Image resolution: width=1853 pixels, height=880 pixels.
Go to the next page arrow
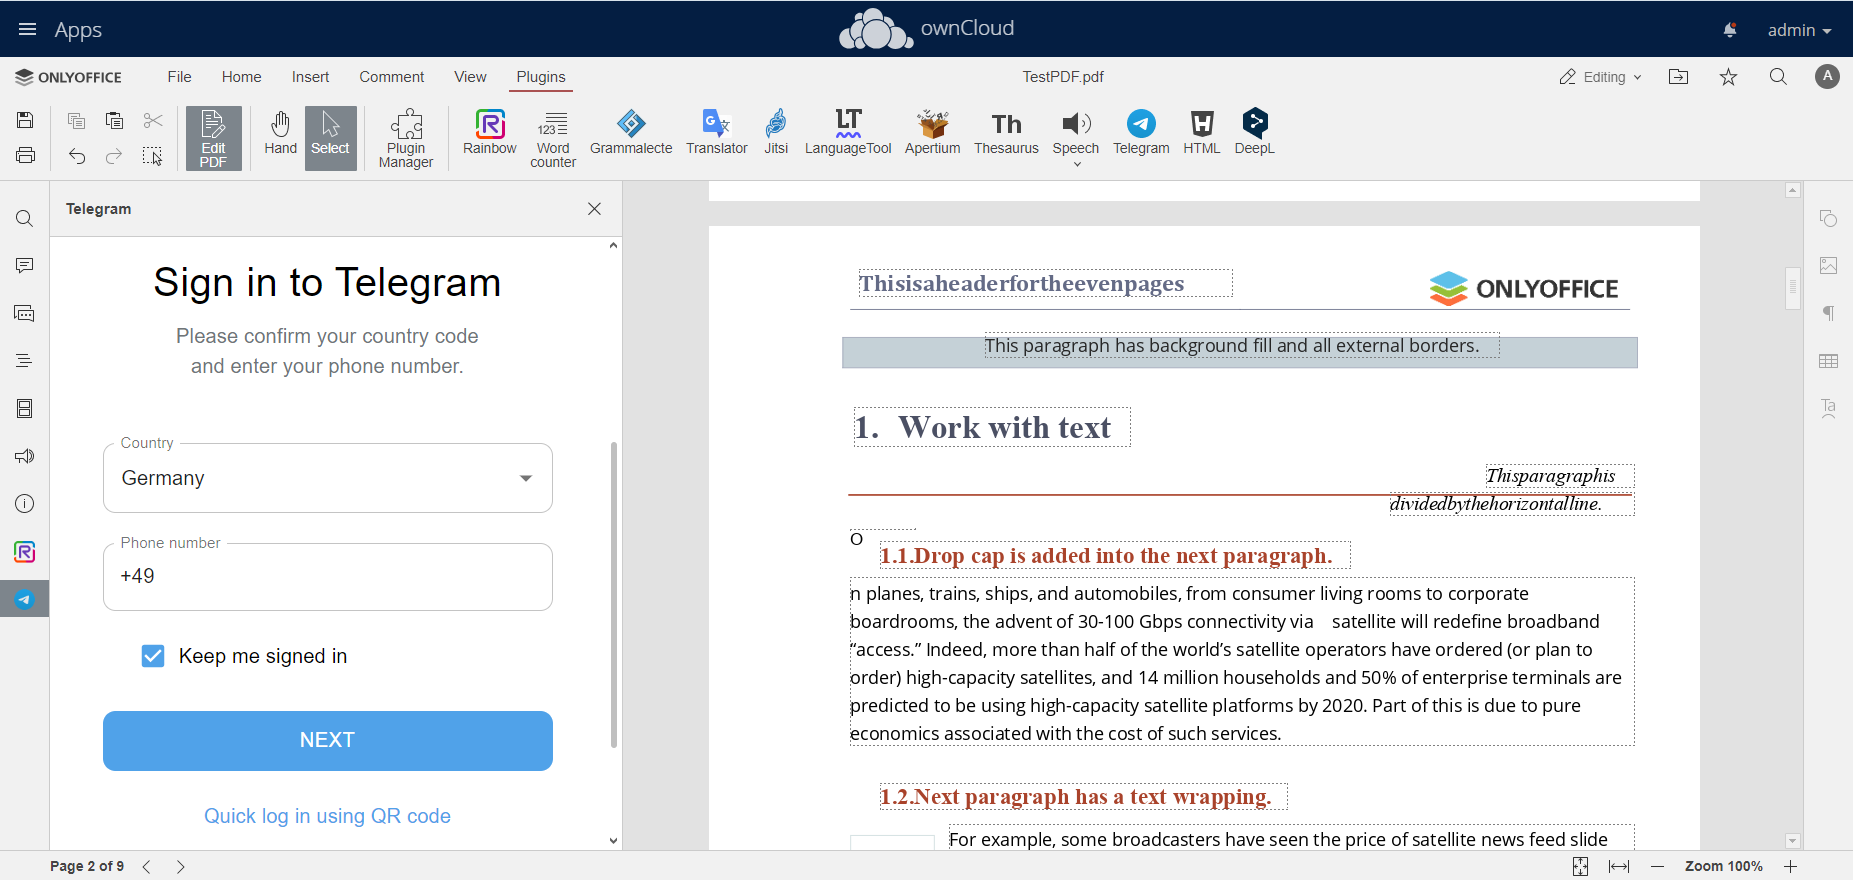[x=181, y=867]
